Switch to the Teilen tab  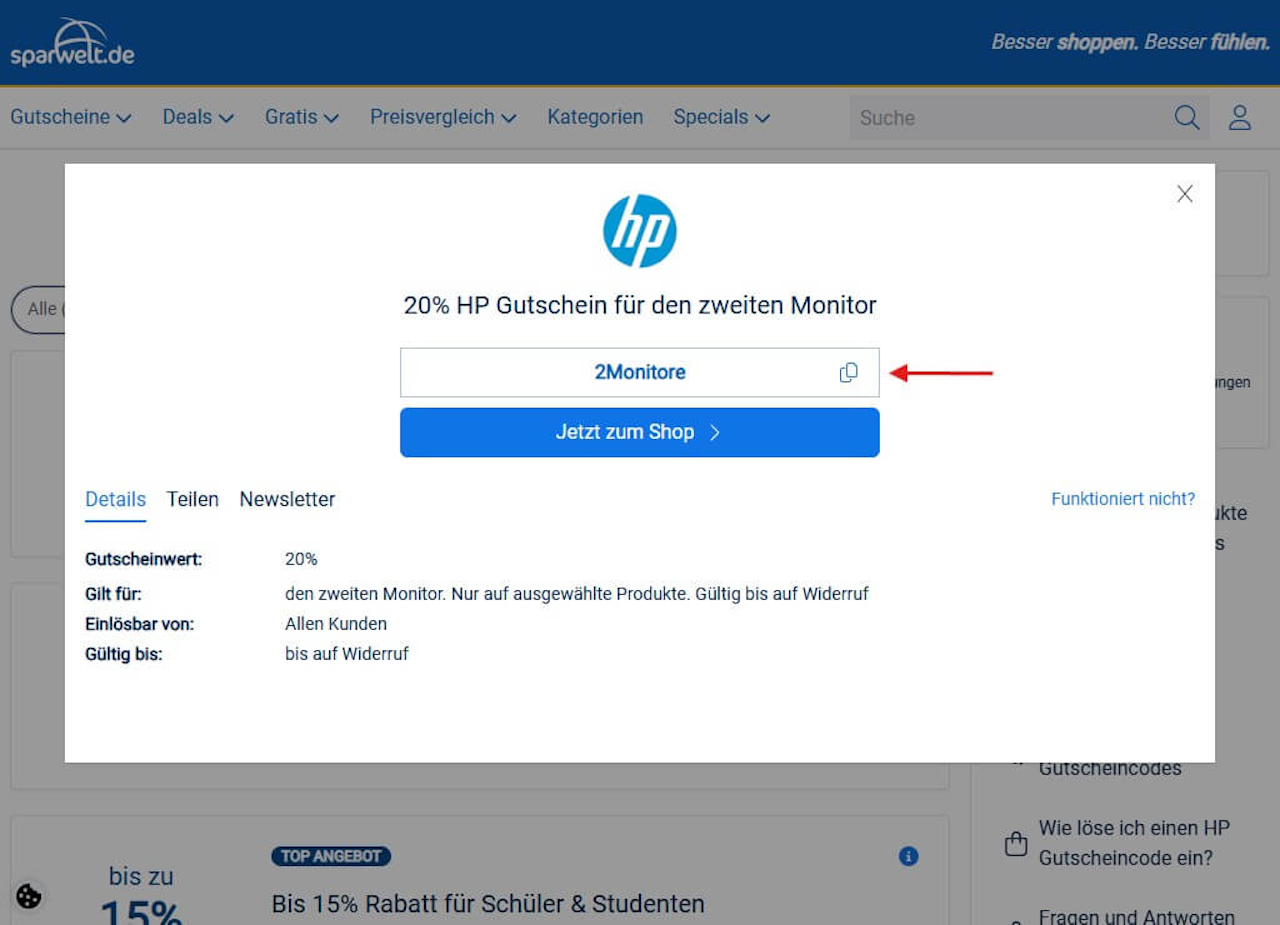point(193,499)
